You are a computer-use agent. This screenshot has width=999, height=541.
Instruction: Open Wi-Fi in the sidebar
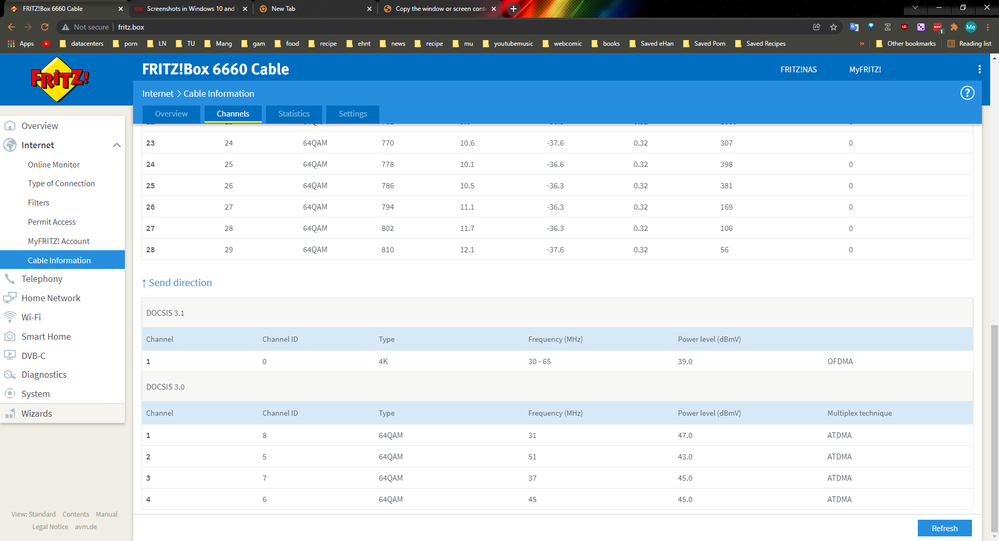coord(31,317)
